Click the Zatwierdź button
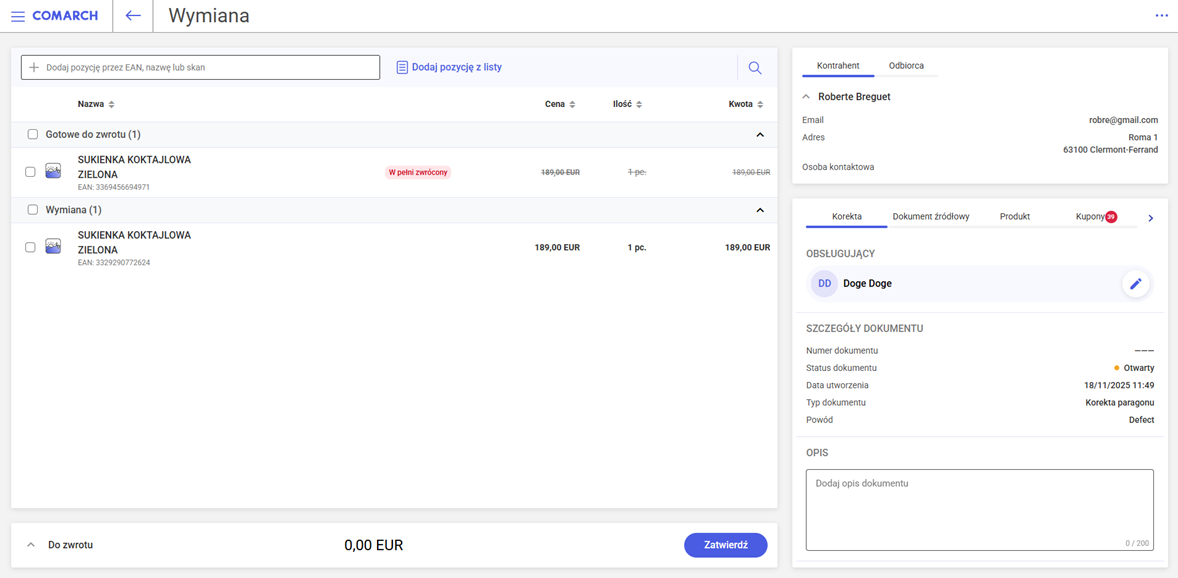Image resolution: width=1178 pixels, height=578 pixels. 725,545
